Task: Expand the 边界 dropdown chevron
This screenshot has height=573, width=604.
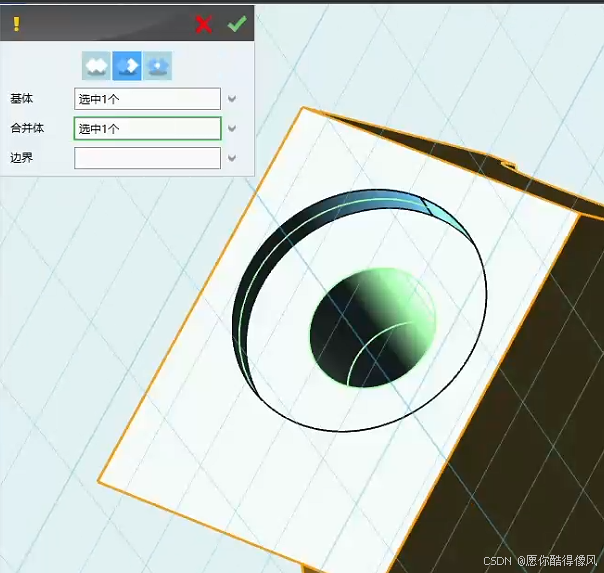Action: [x=232, y=158]
